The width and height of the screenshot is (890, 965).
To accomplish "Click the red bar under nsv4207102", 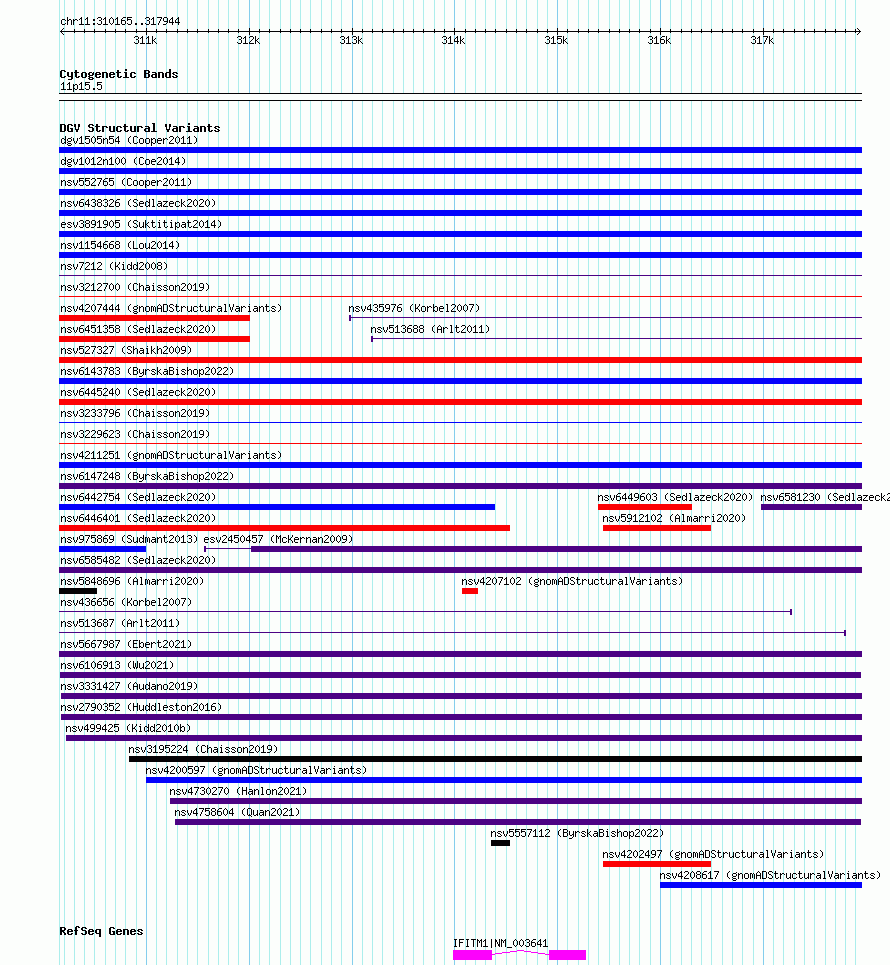I will point(470,591).
